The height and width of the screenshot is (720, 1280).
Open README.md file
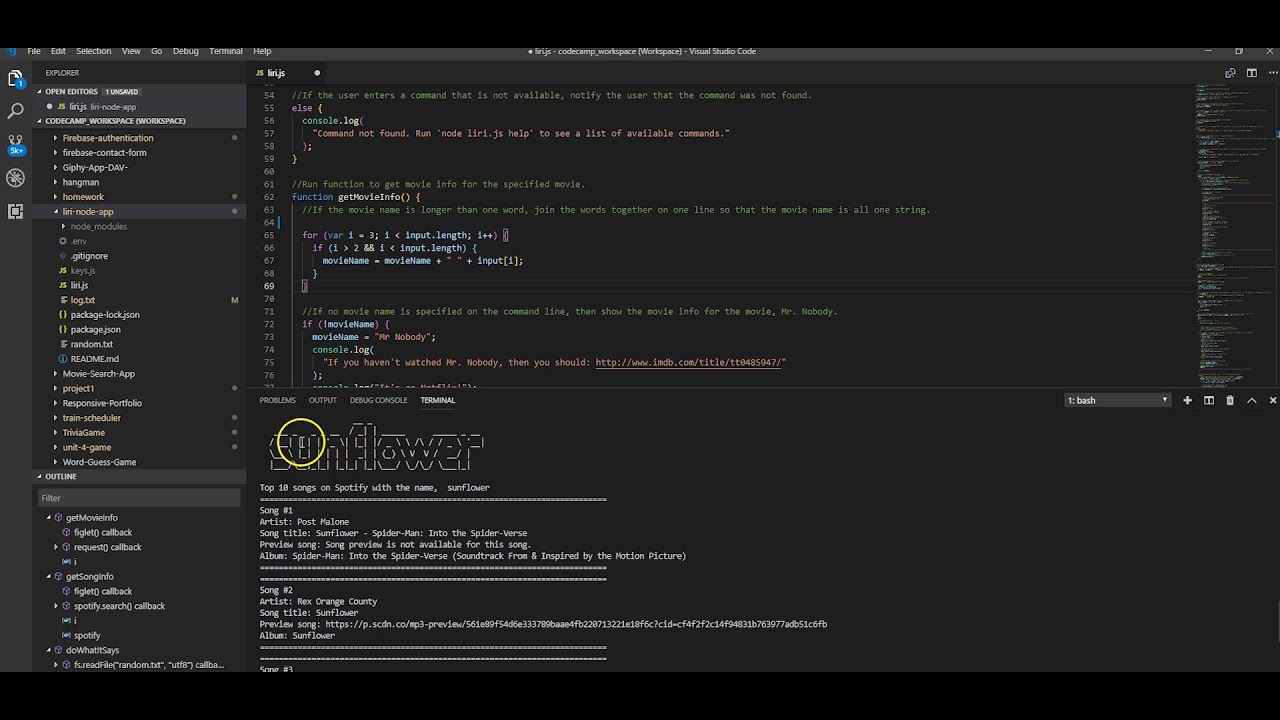94,359
